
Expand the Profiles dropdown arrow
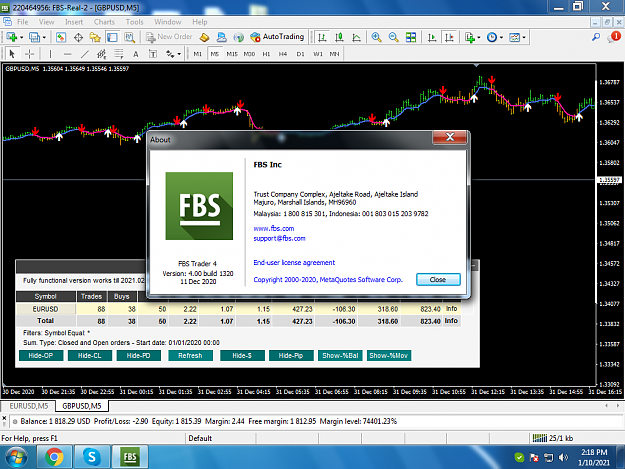click(44, 37)
